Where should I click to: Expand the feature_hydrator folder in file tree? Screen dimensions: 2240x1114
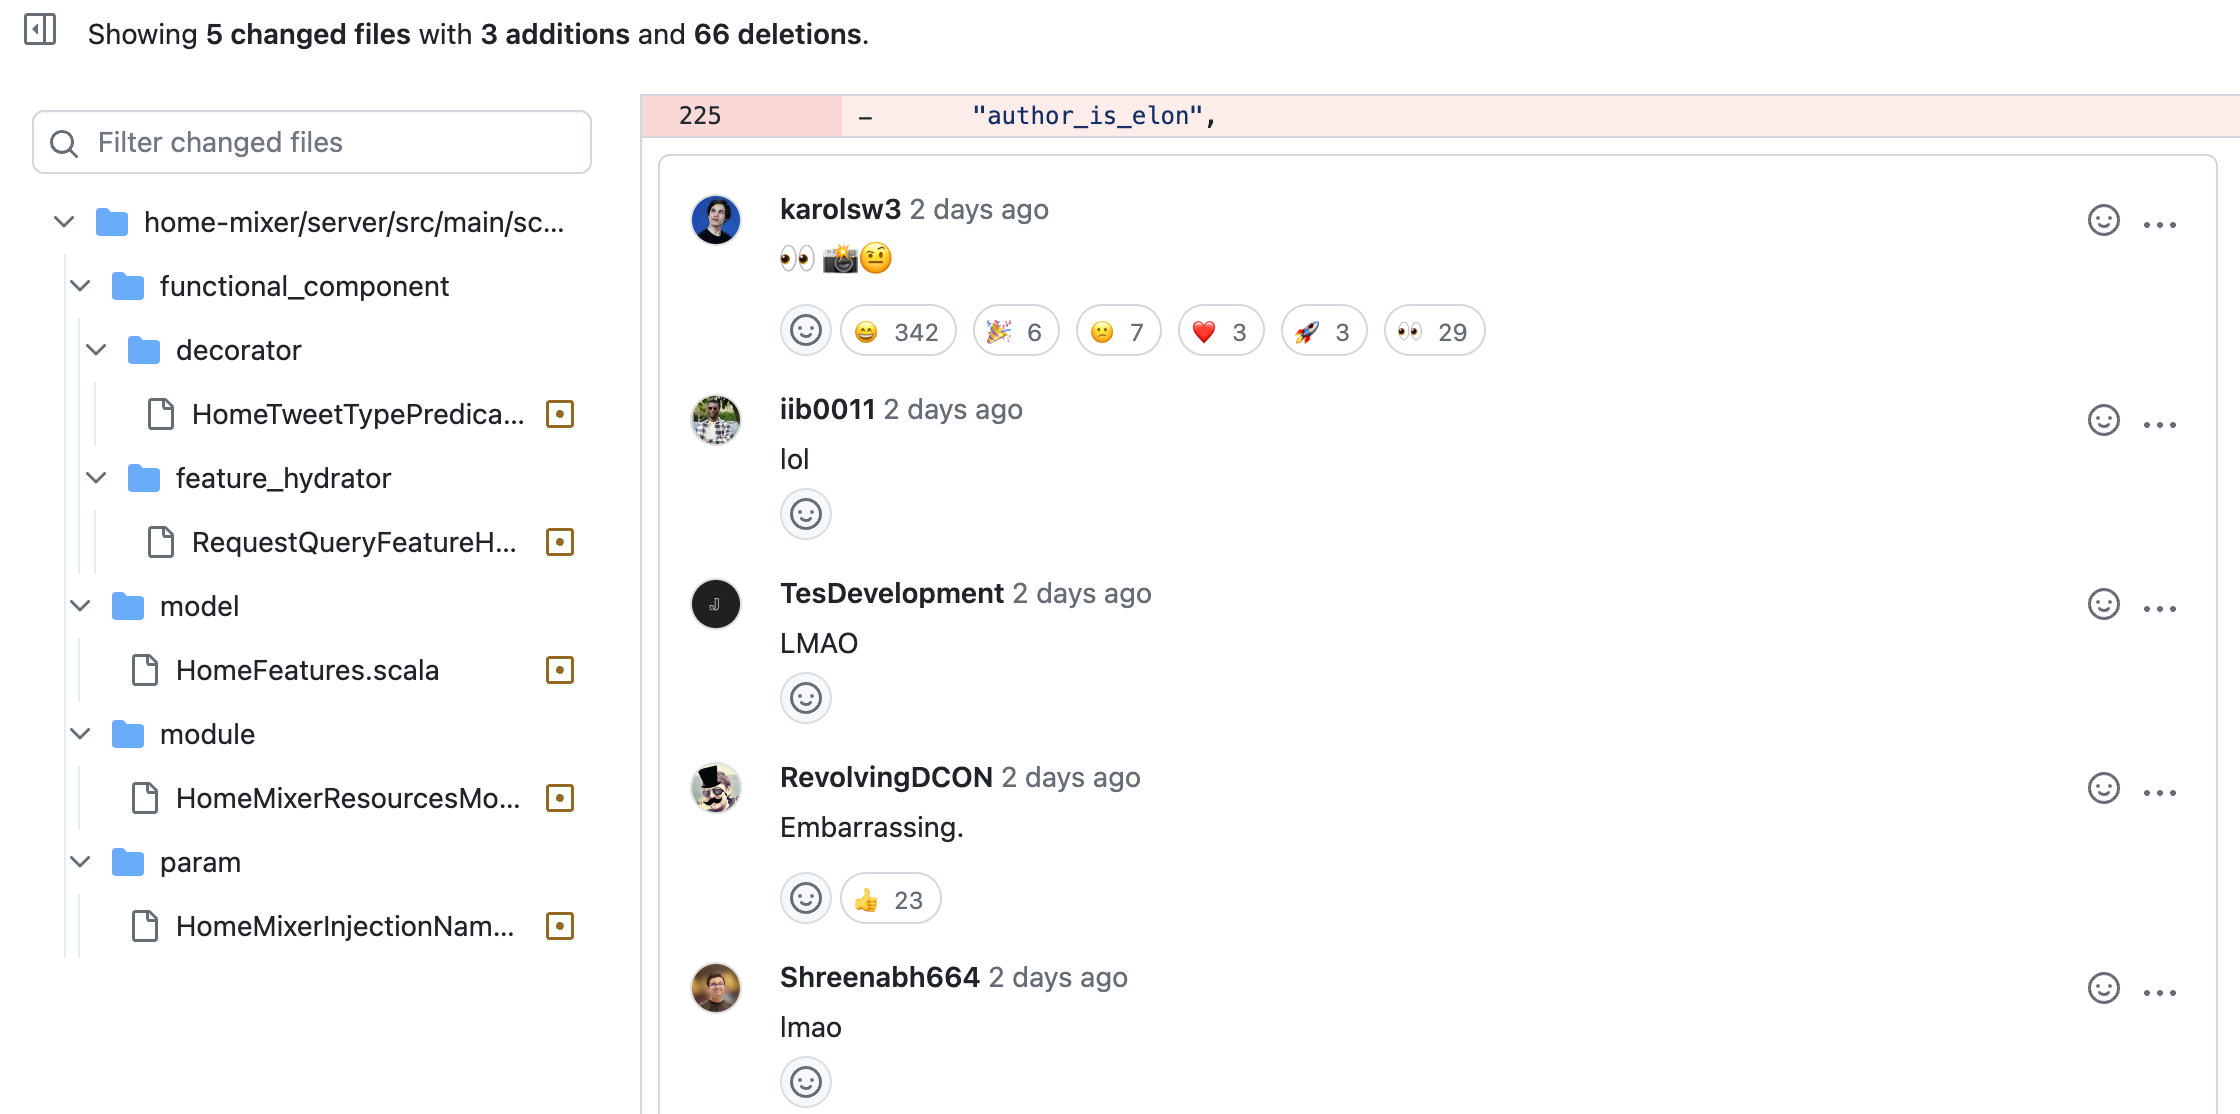point(93,478)
